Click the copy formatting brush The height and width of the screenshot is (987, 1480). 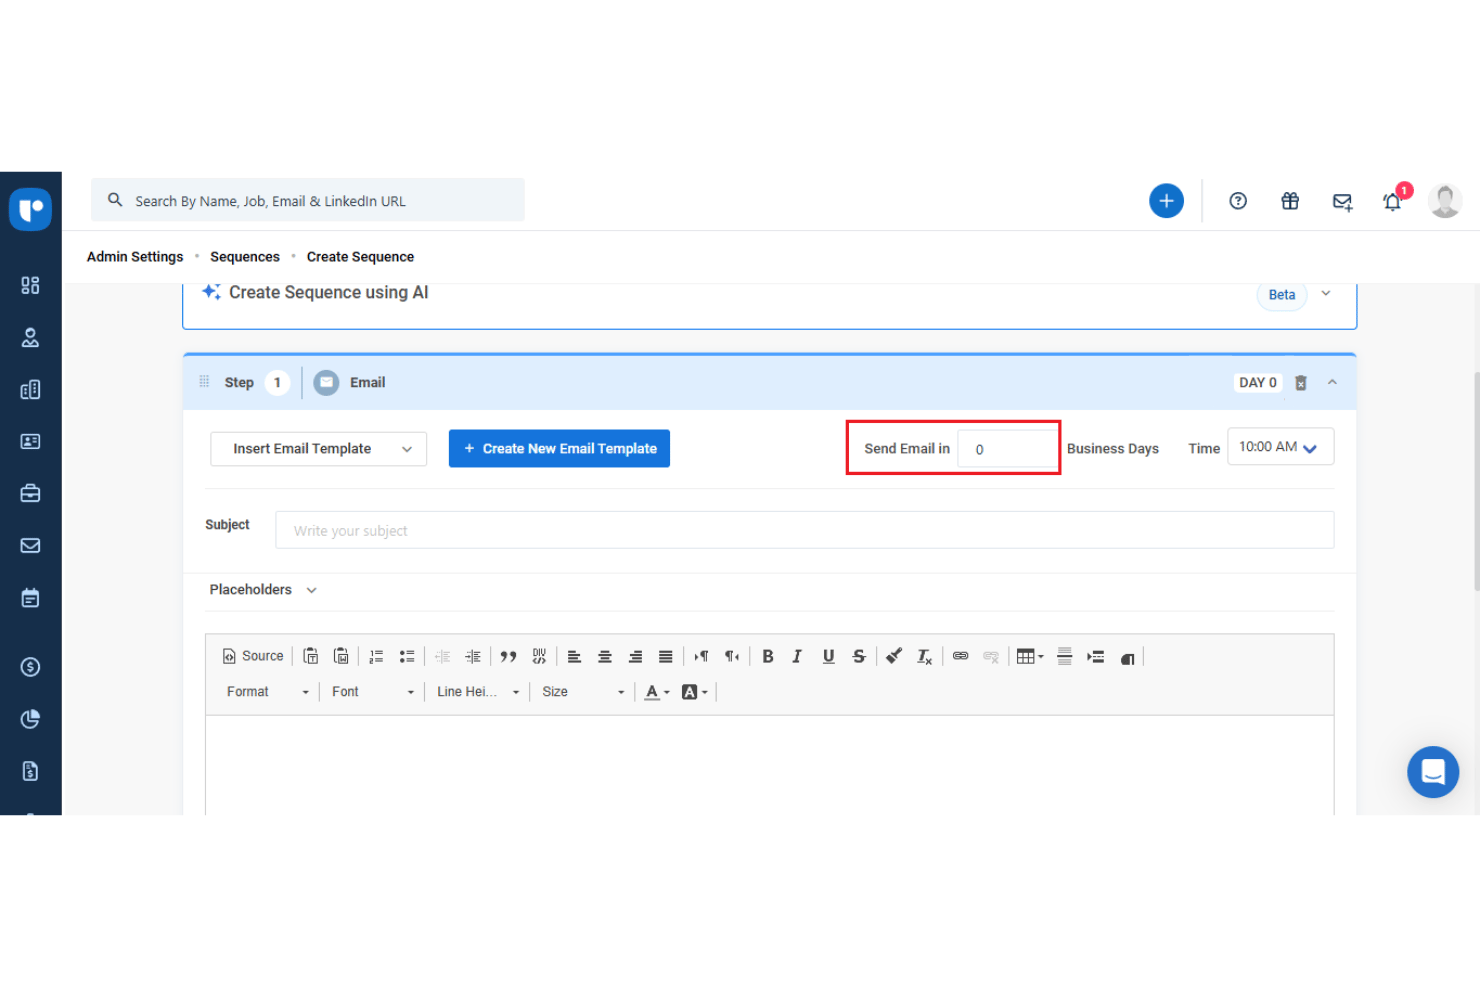point(894,657)
